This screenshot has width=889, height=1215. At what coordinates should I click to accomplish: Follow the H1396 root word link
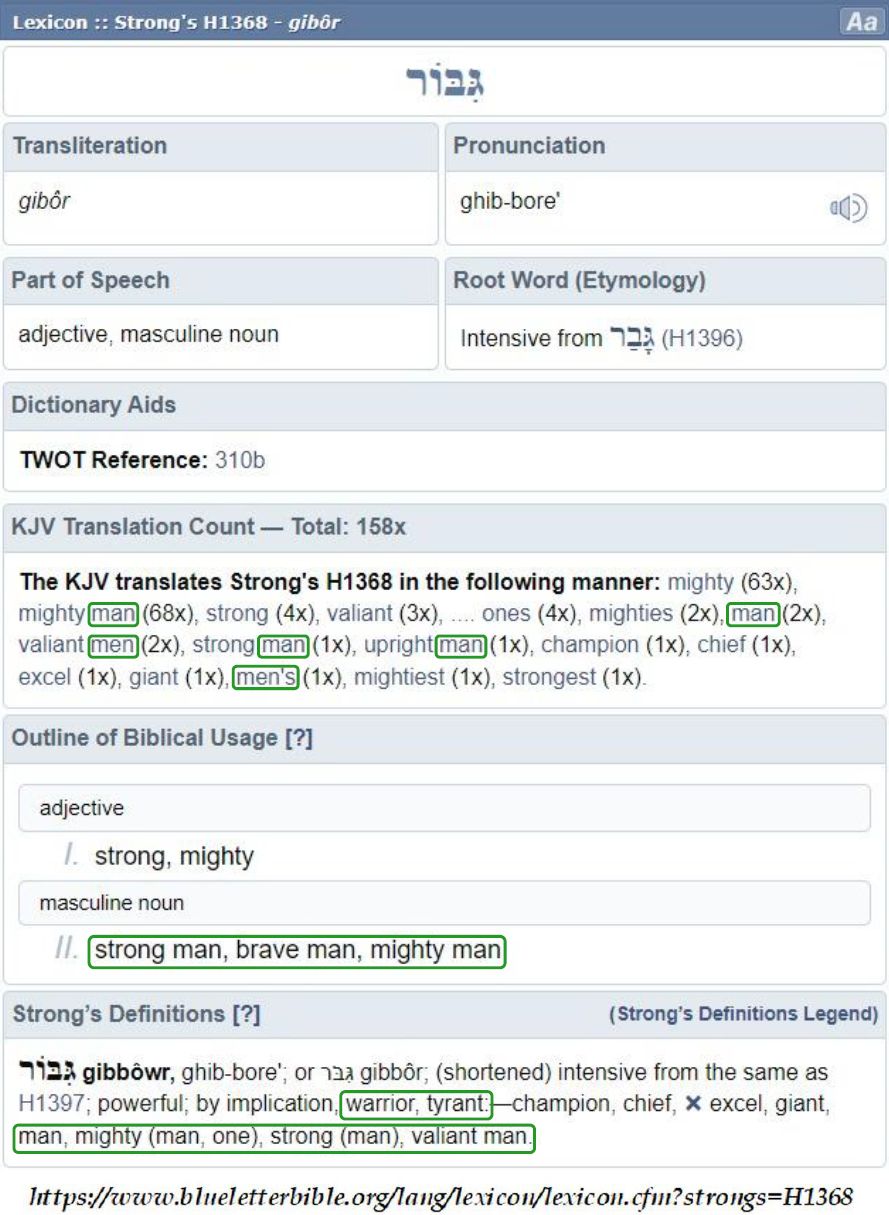tap(702, 339)
